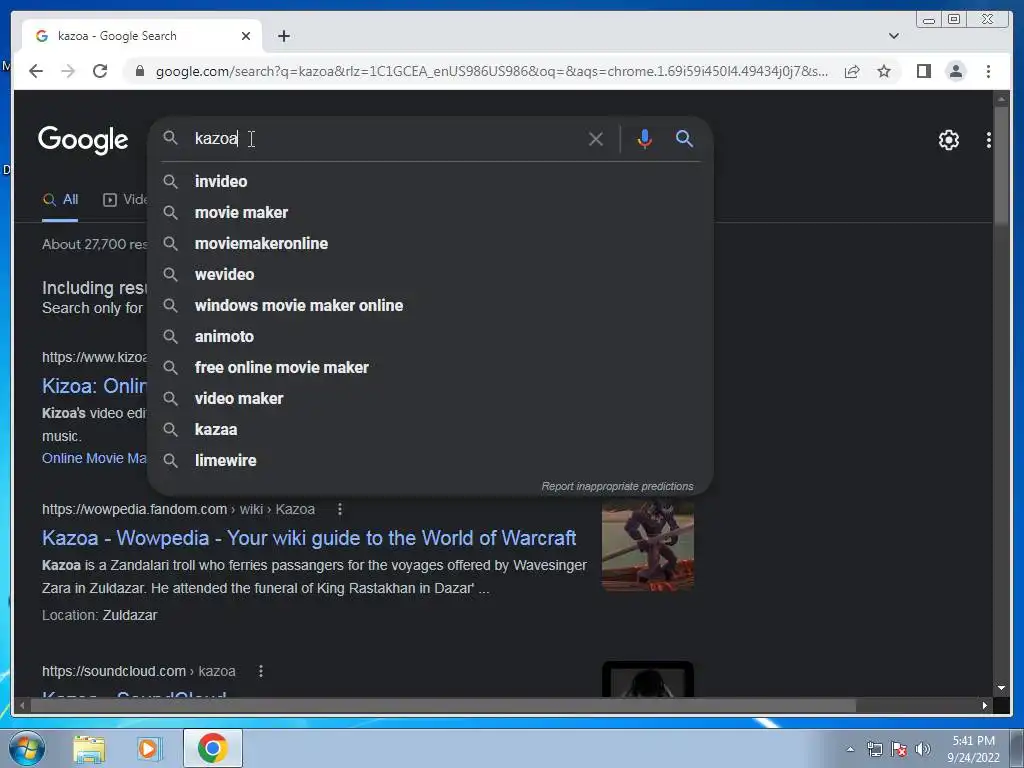Click the horizontal scrollbar right arrow

tap(985, 705)
